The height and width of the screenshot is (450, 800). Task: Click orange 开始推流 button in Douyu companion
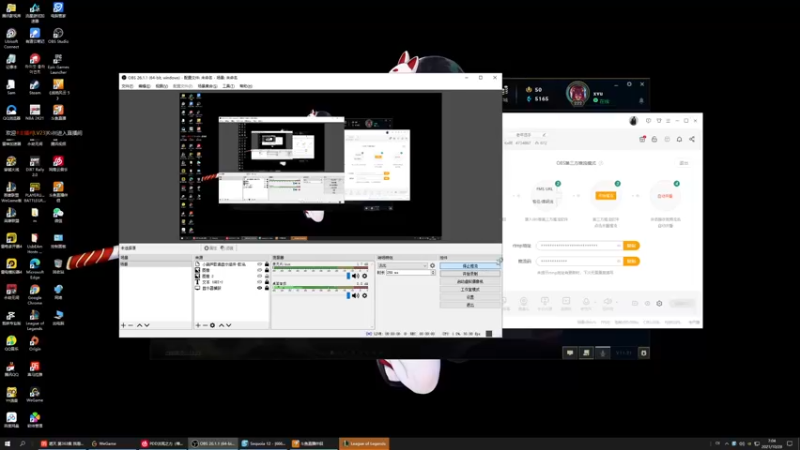[x=606, y=196]
